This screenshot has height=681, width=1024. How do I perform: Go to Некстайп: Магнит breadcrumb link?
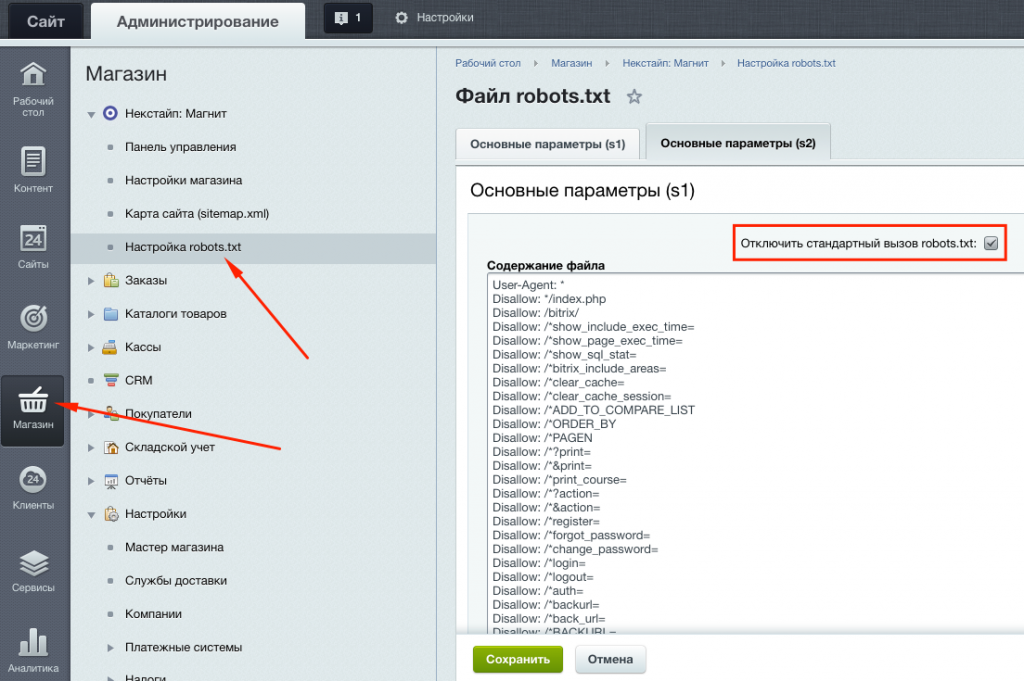(x=665, y=63)
